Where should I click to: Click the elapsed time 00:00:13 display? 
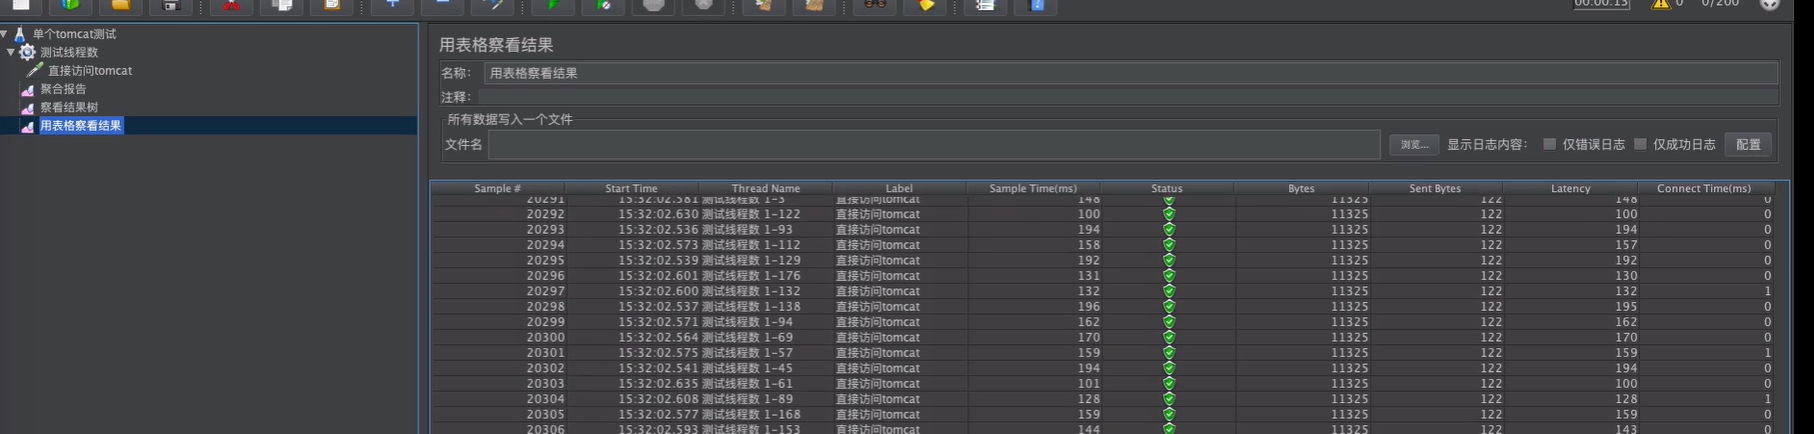coord(1601,4)
